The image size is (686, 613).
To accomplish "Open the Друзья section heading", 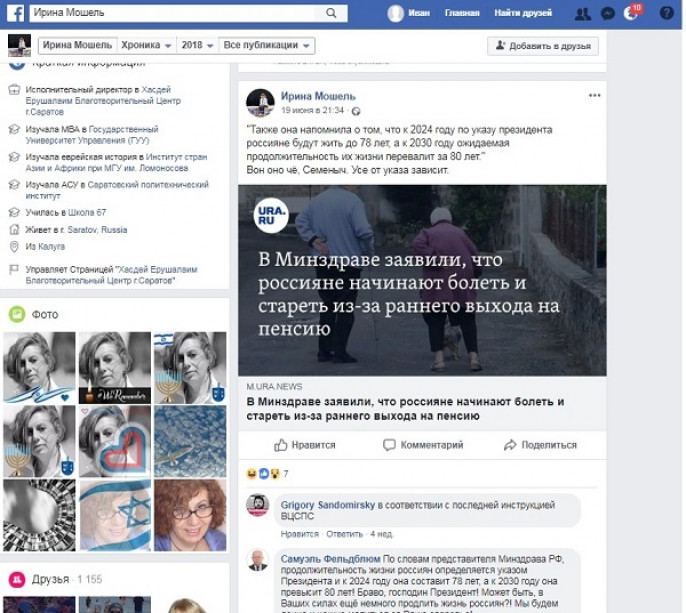I will pos(50,579).
